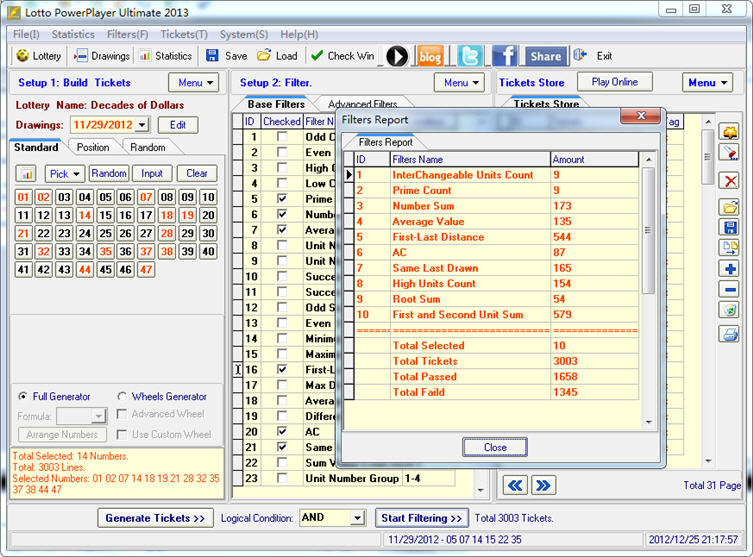Expand the Formula combo box

tap(99, 416)
